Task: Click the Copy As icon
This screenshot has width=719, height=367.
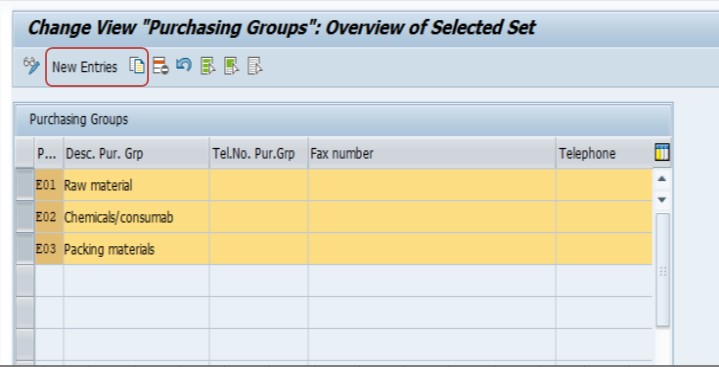Action: [x=137, y=66]
